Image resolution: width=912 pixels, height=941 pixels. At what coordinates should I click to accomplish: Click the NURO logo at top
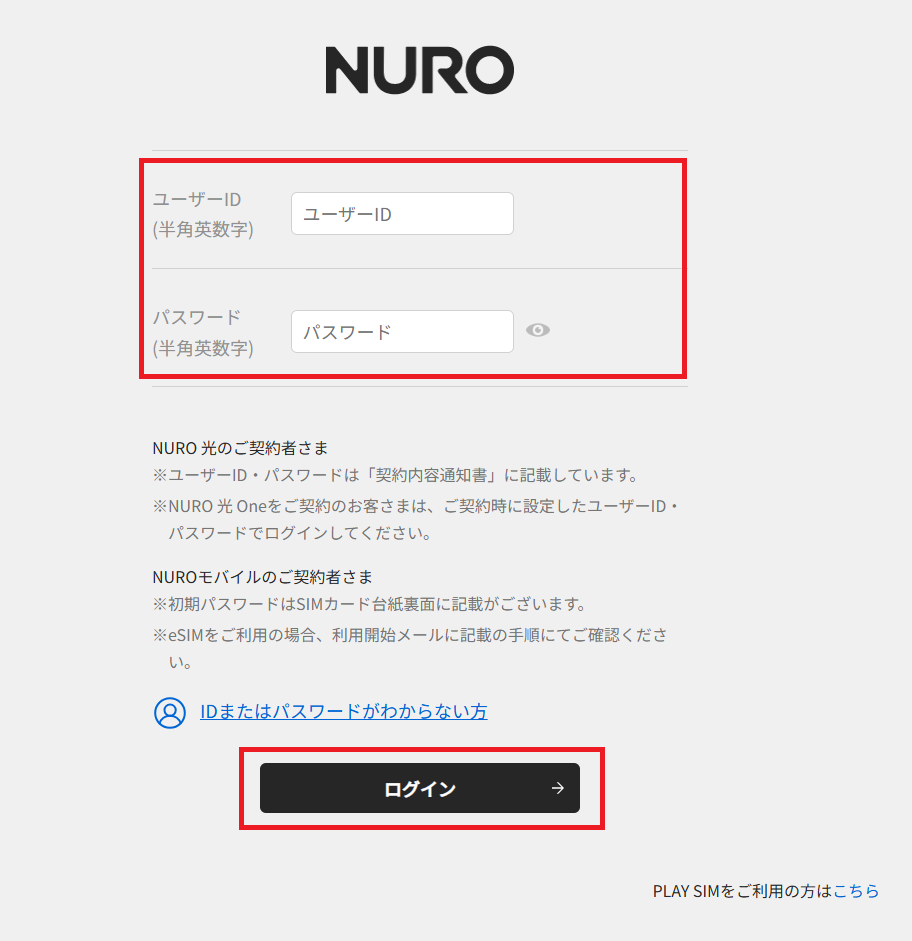pos(419,70)
